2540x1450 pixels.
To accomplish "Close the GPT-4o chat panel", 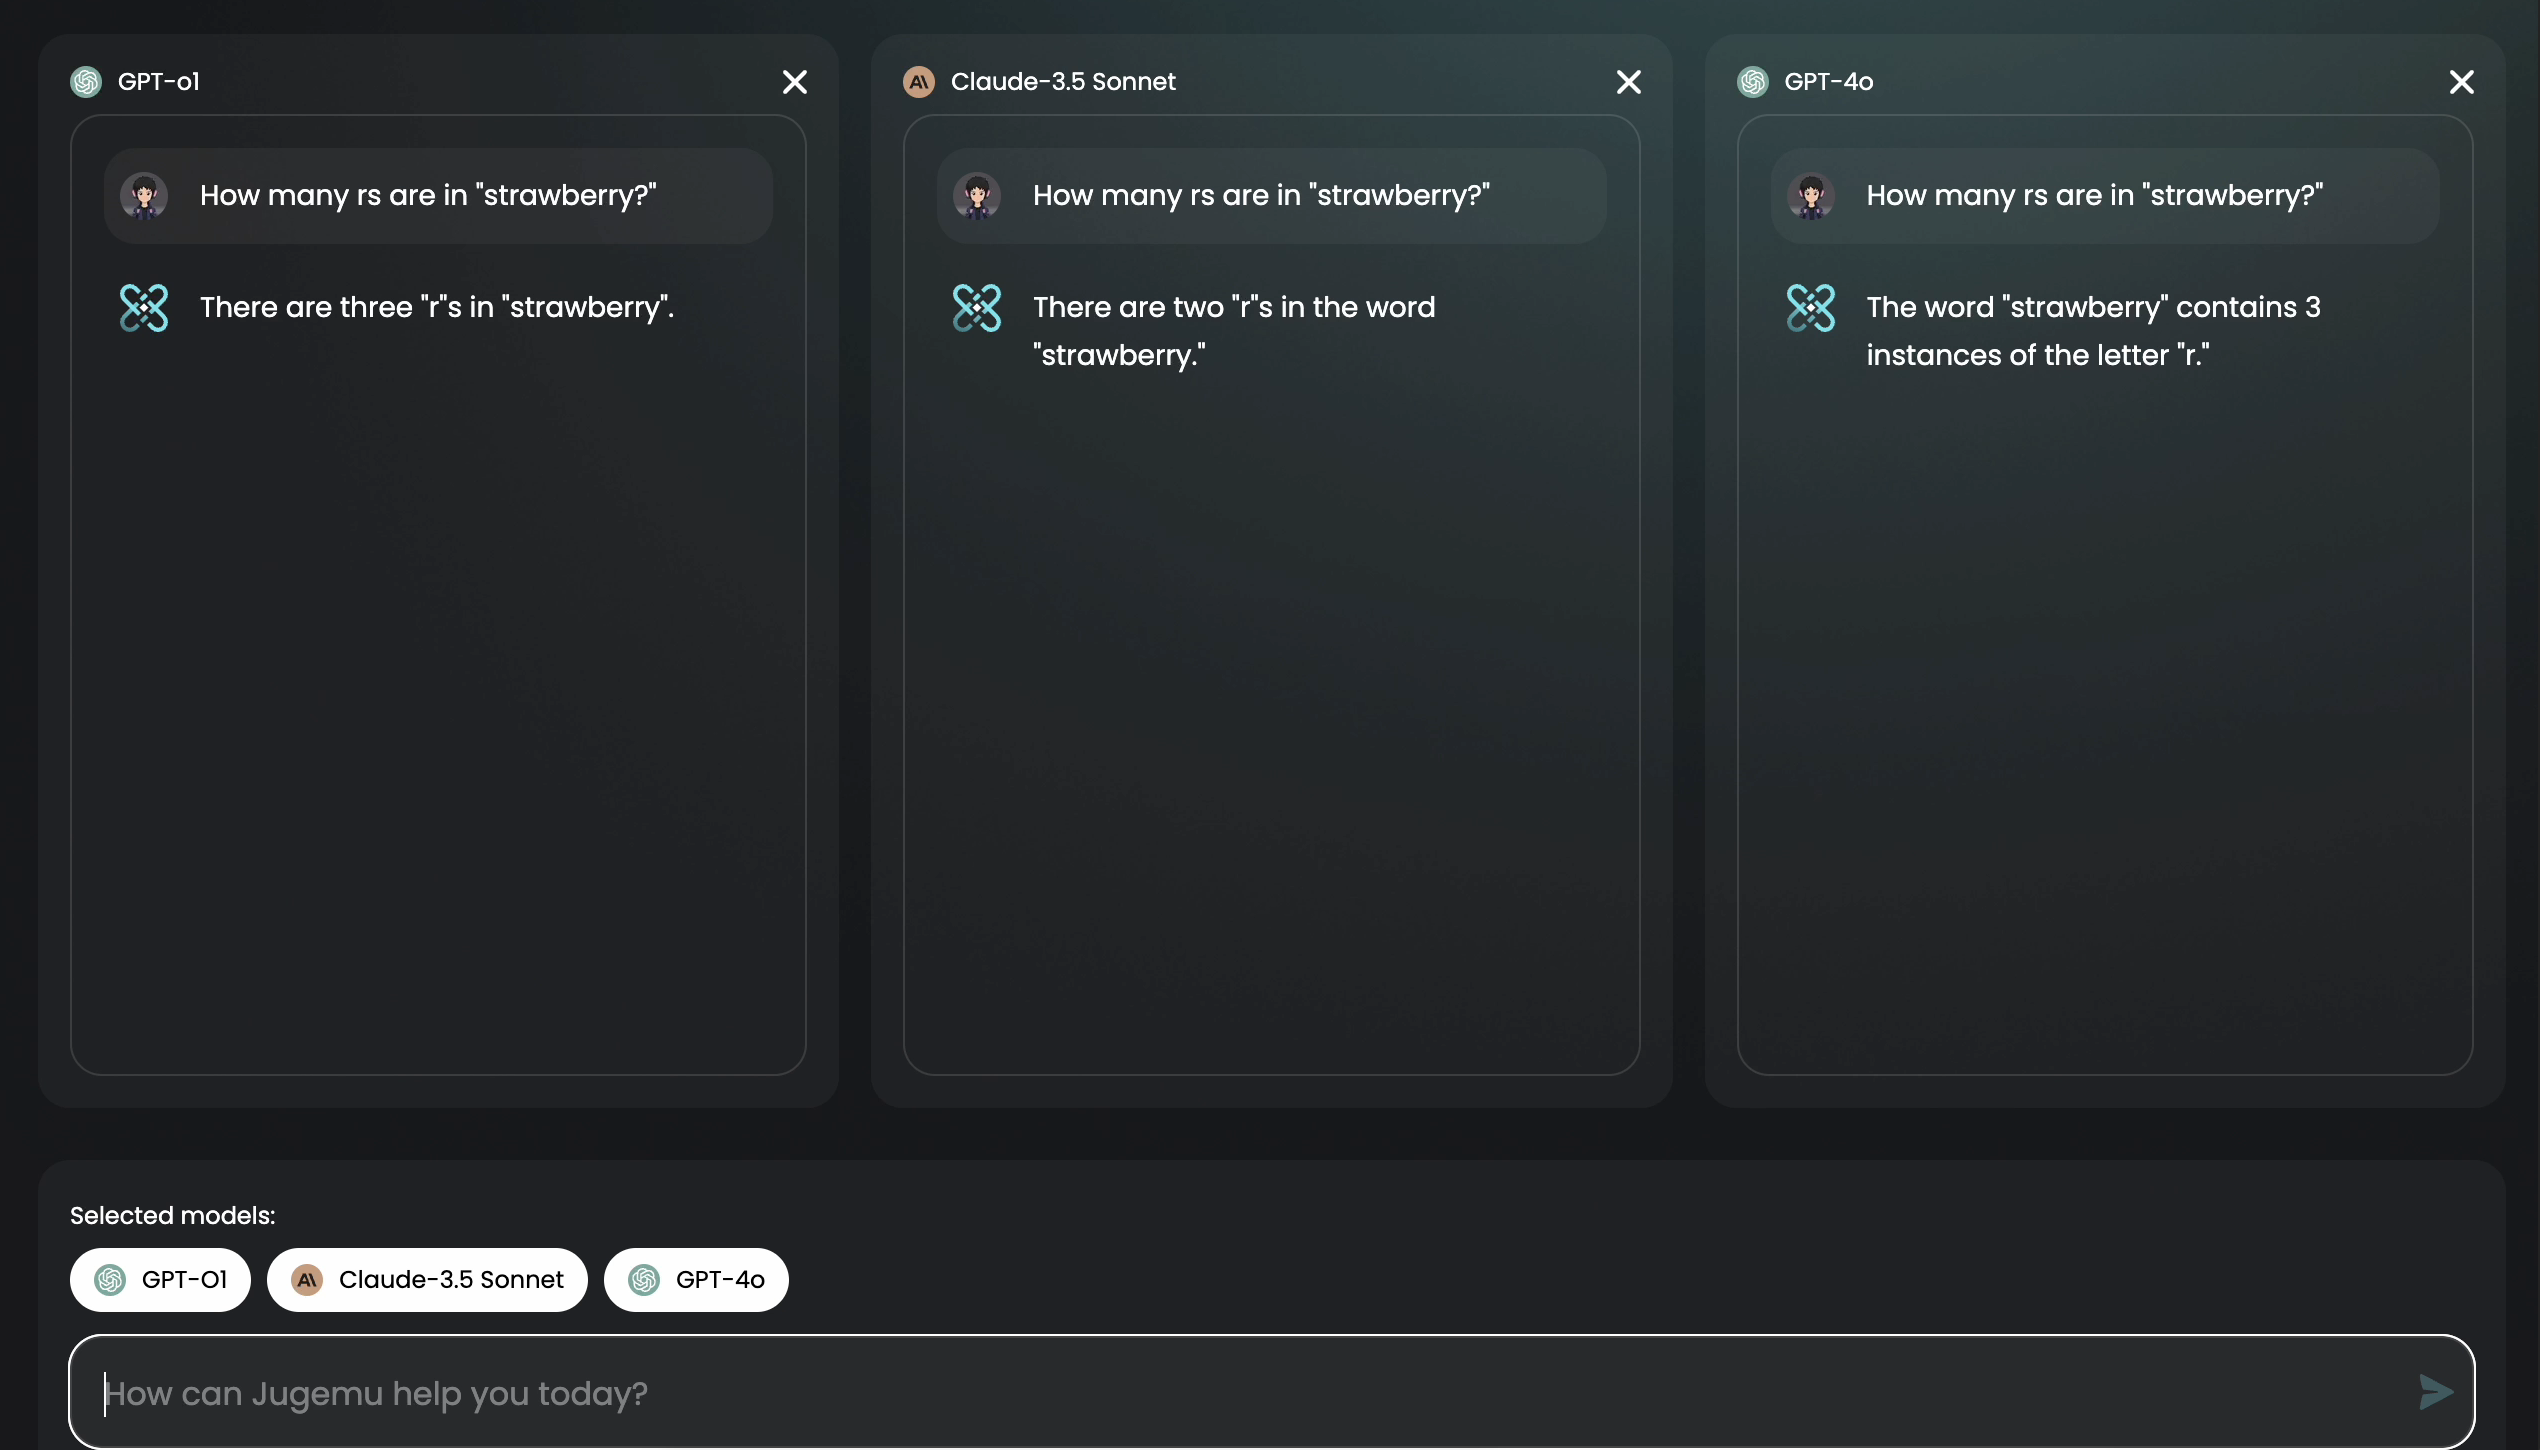I will point(2461,82).
